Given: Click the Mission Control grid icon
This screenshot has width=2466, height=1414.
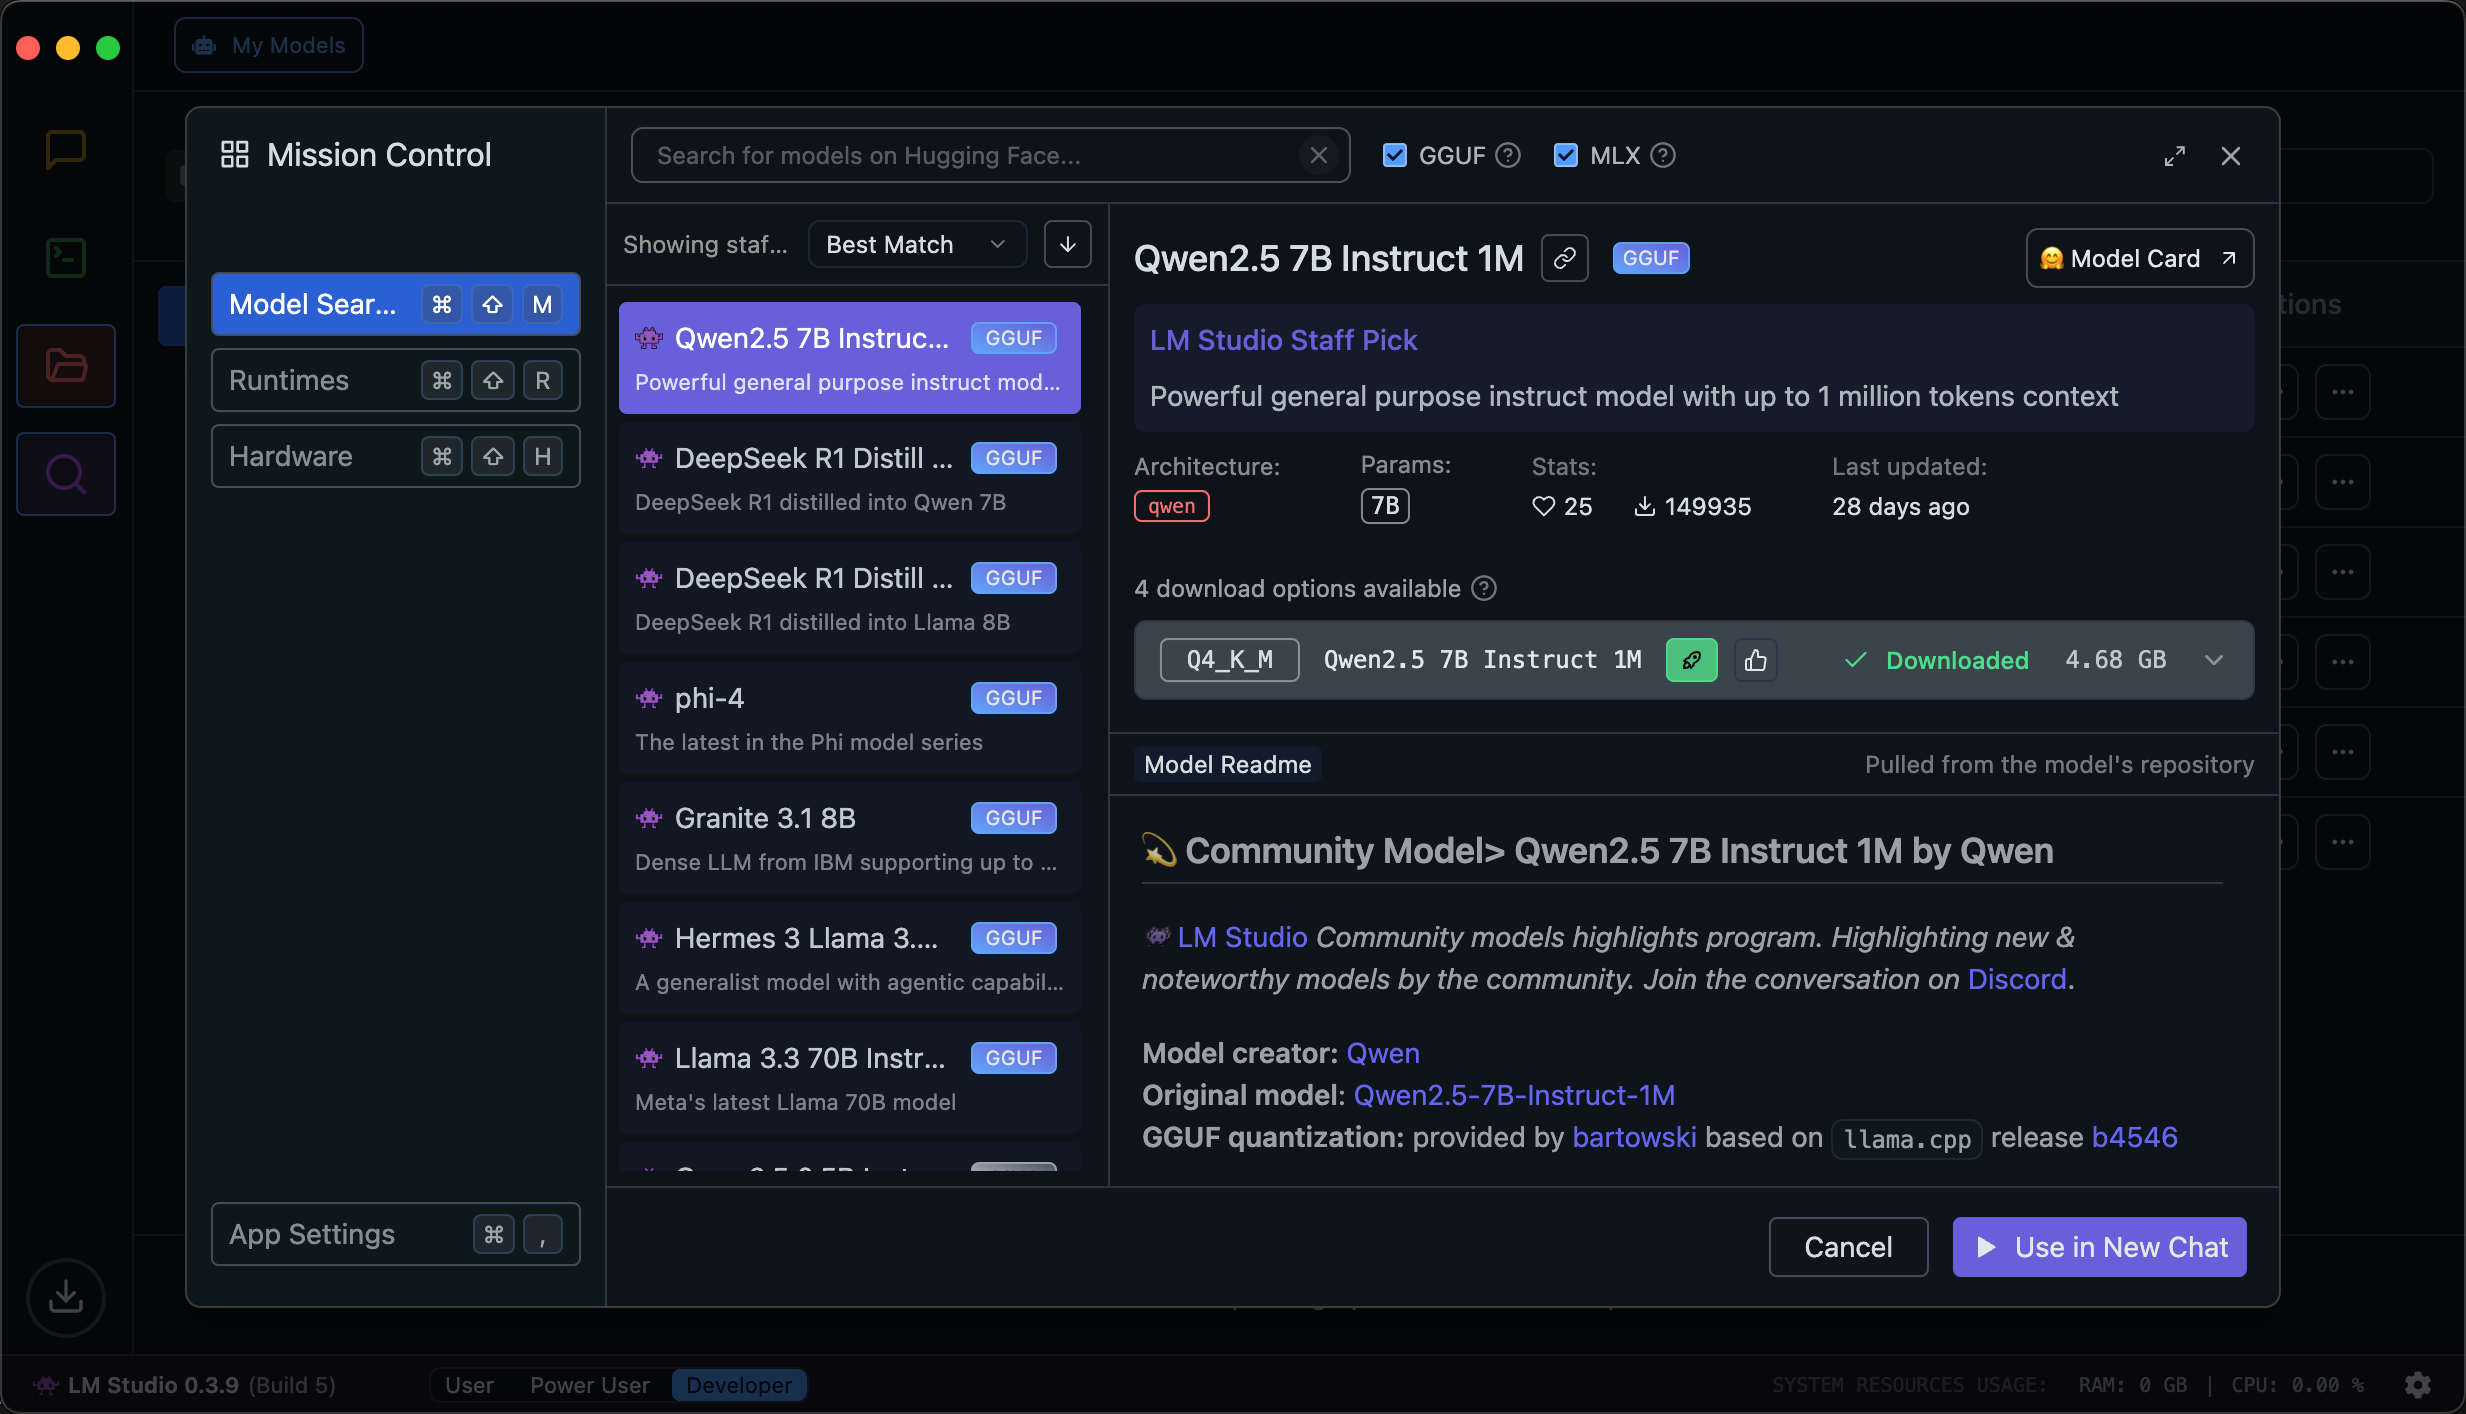Looking at the screenshot, I should (235, 154).
